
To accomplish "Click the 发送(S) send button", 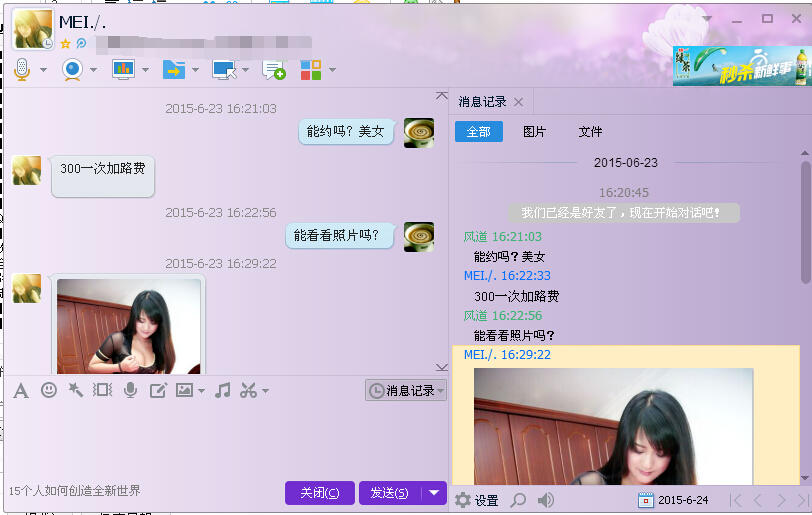I will click(389, 493).
